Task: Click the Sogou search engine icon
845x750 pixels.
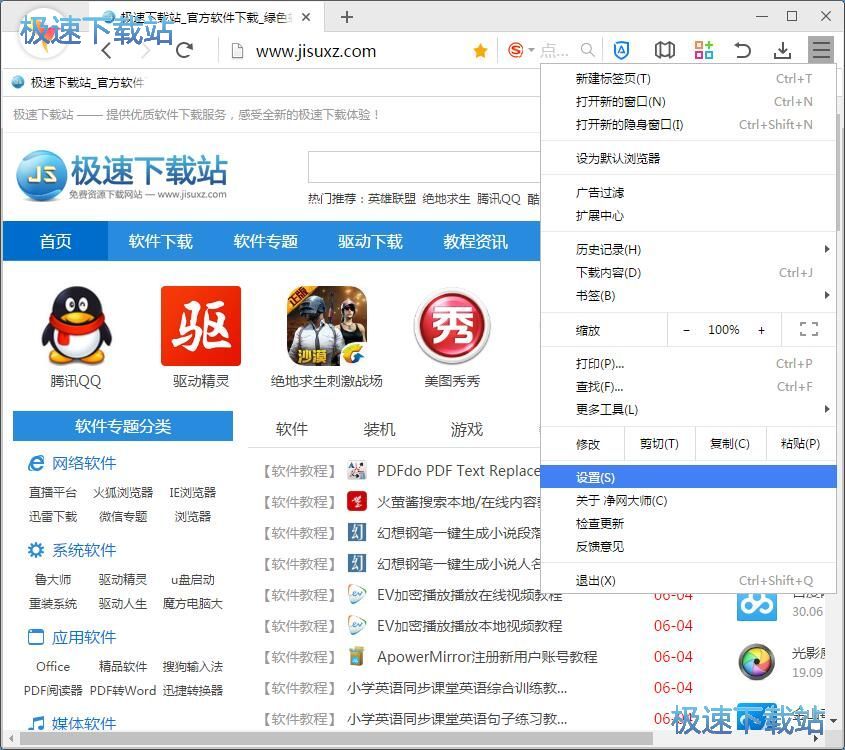Action: (516, 50)
